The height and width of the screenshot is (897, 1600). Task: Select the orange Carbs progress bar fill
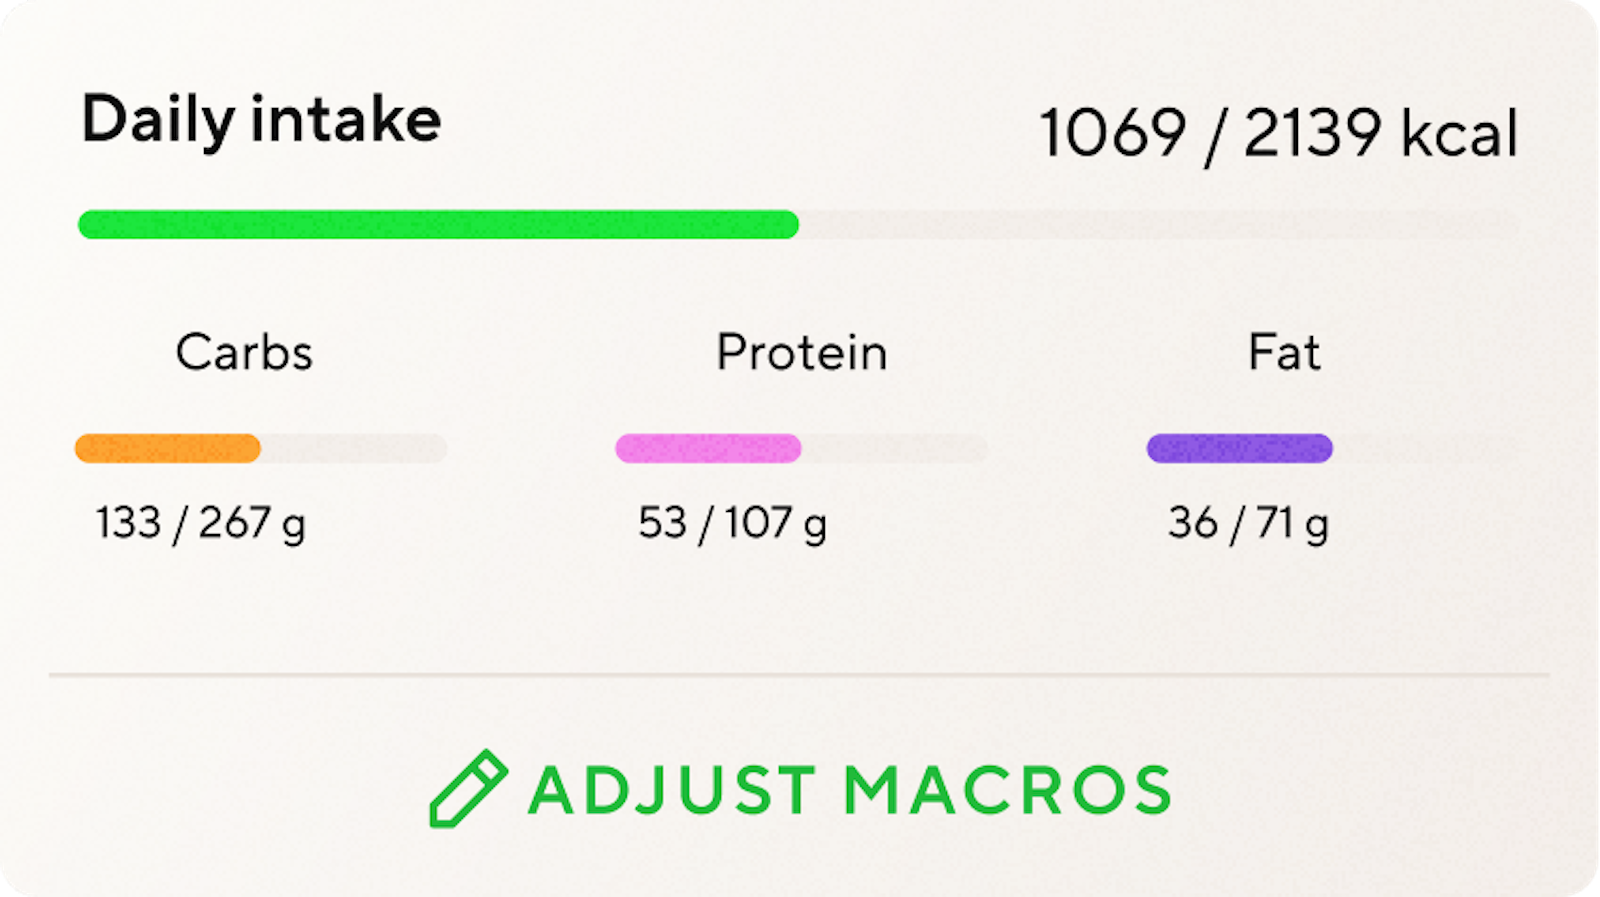pos(168,448)
